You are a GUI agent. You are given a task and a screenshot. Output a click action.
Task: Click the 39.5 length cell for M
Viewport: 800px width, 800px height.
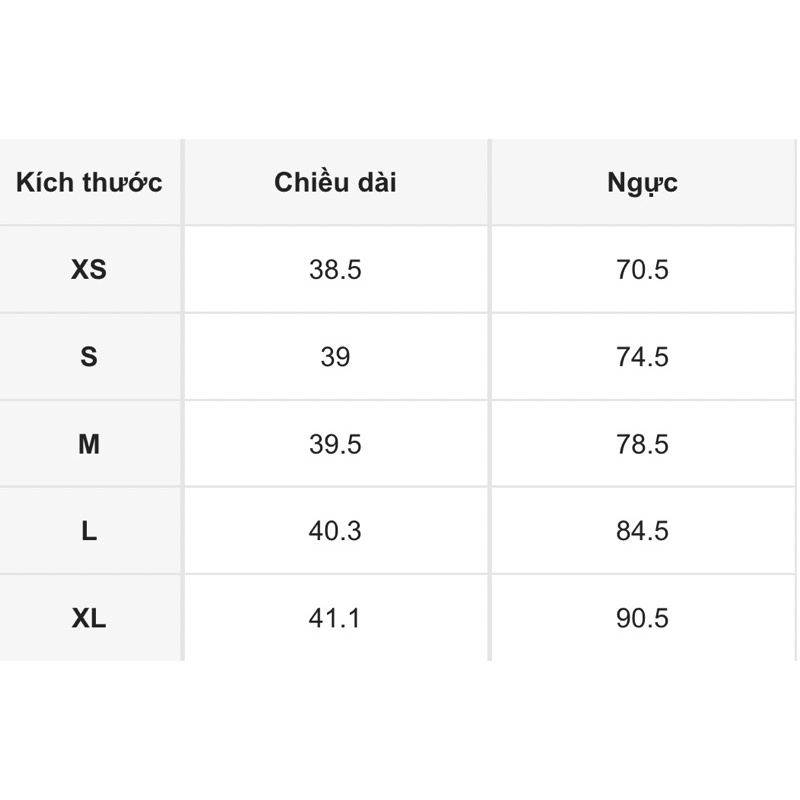(x=335, y=444)
